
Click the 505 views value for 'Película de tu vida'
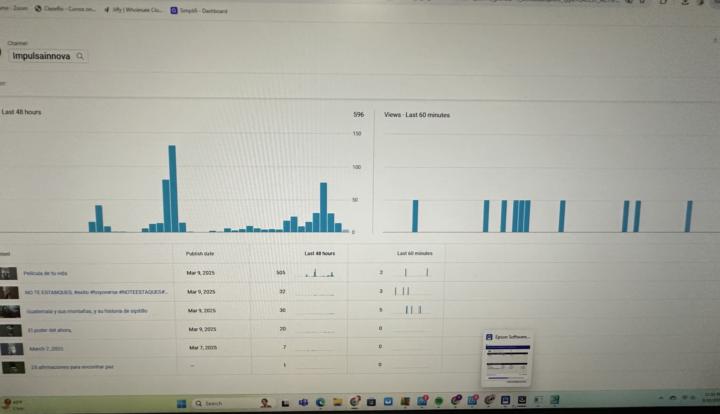click(281, 273)
